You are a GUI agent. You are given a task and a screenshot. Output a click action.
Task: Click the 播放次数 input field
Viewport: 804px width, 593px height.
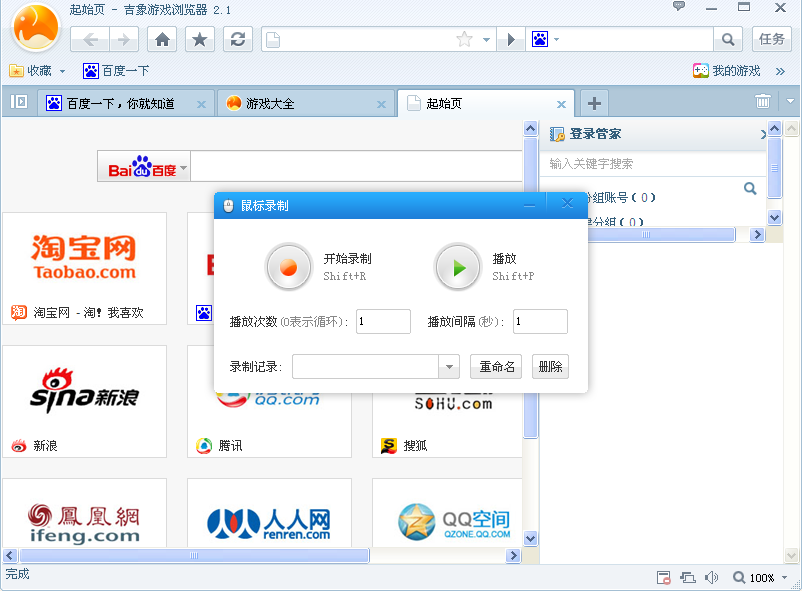383,322
